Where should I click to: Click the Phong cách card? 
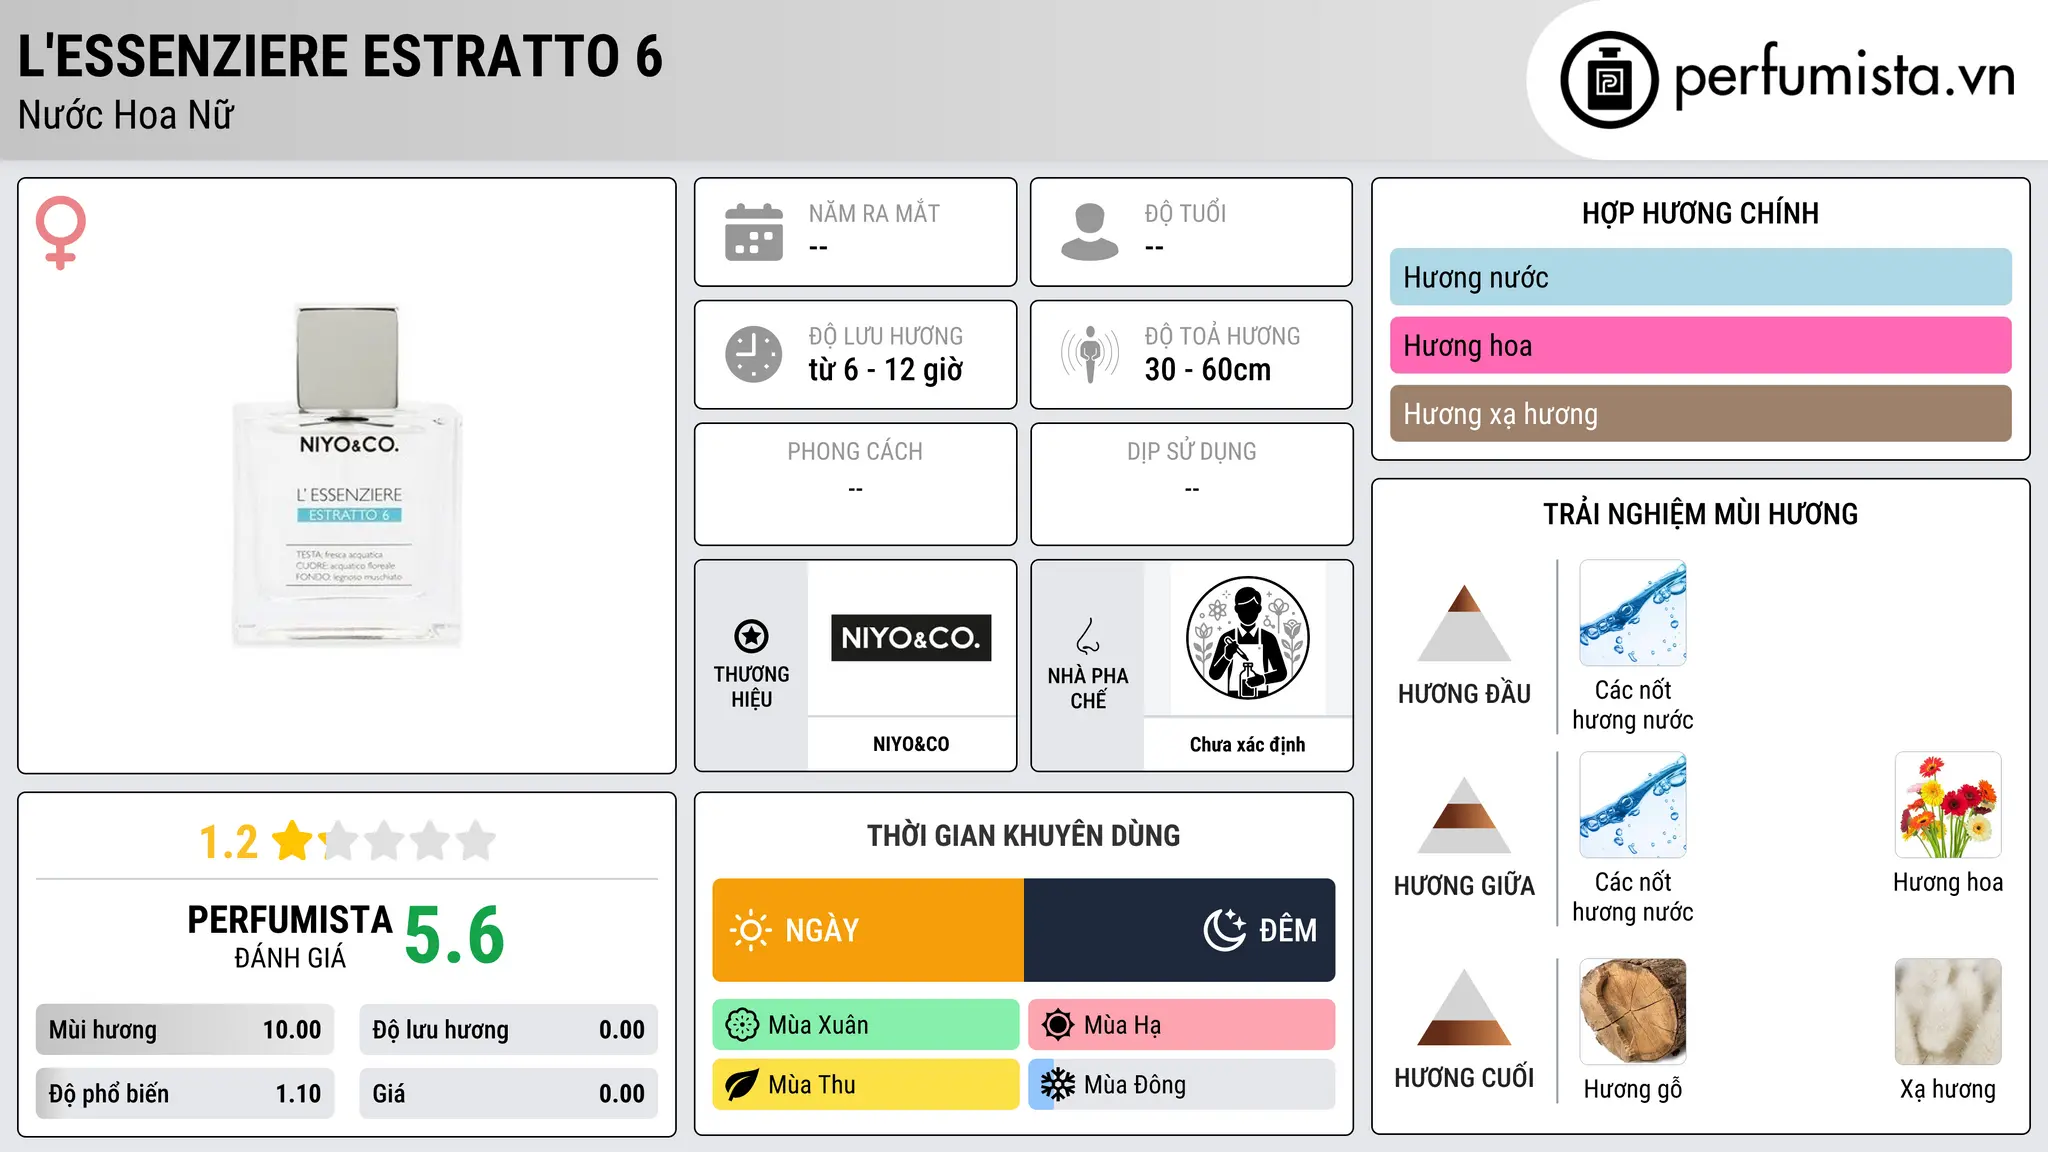[x=855, y=484]
